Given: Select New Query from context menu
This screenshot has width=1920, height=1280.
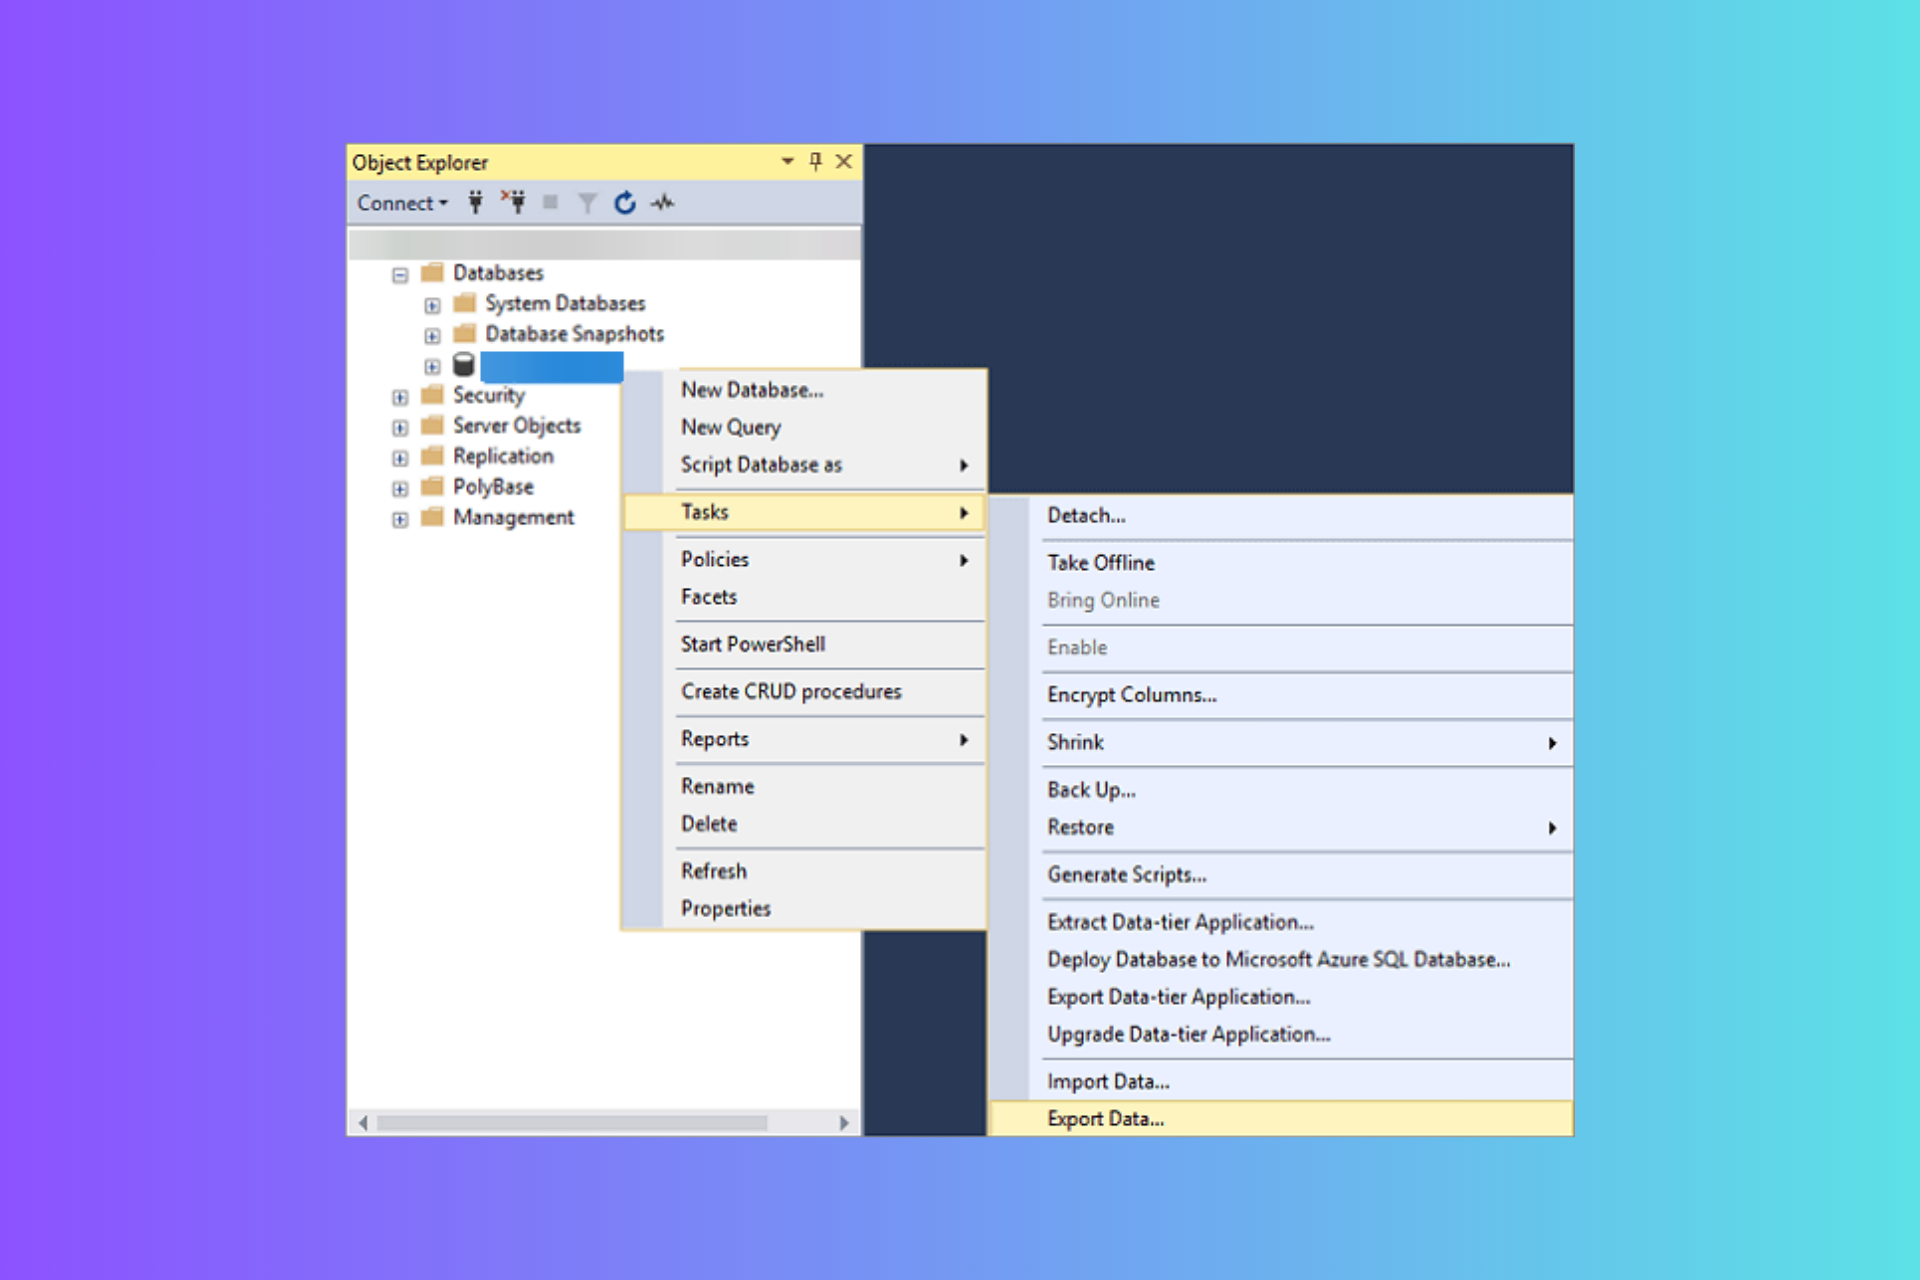Looking at the screenshot, I should [x=731, y=427].
